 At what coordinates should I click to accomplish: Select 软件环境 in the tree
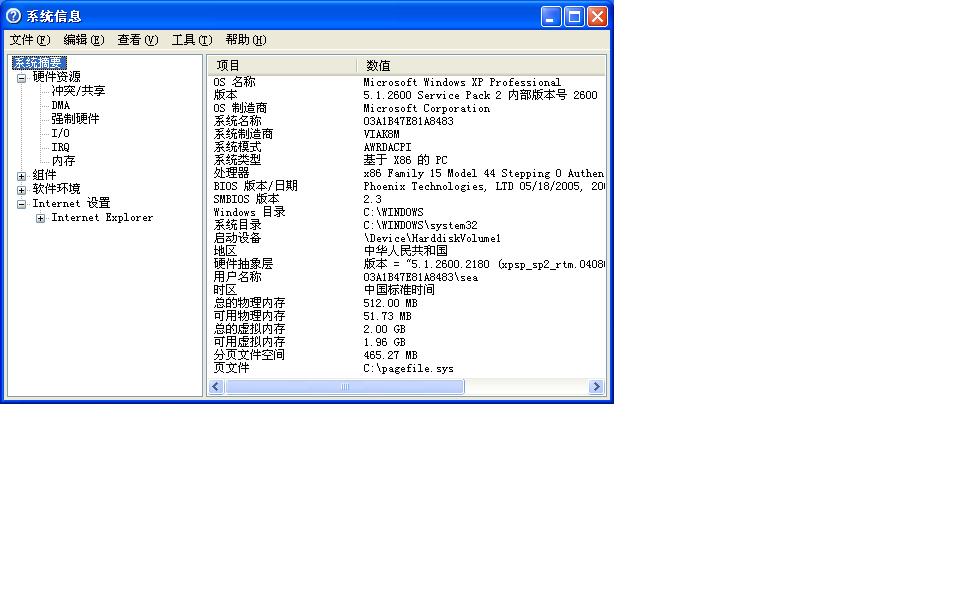click(x=56, y=189)
